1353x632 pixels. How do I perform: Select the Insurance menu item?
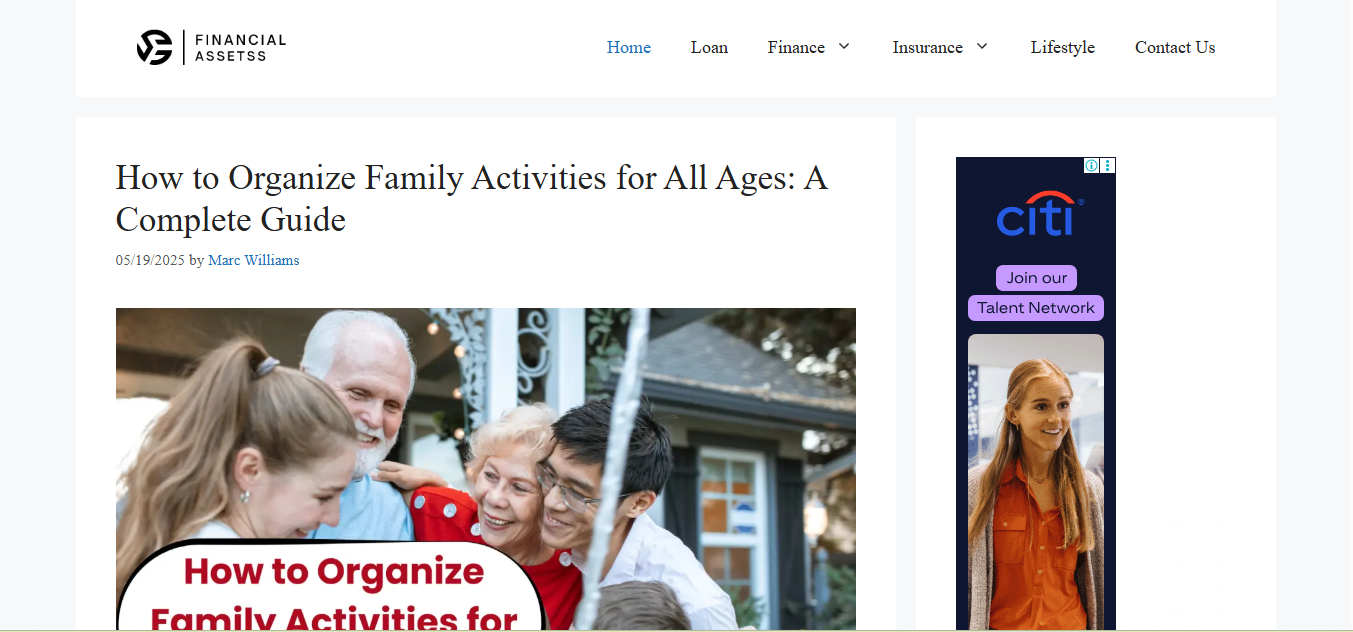(928, 47)
